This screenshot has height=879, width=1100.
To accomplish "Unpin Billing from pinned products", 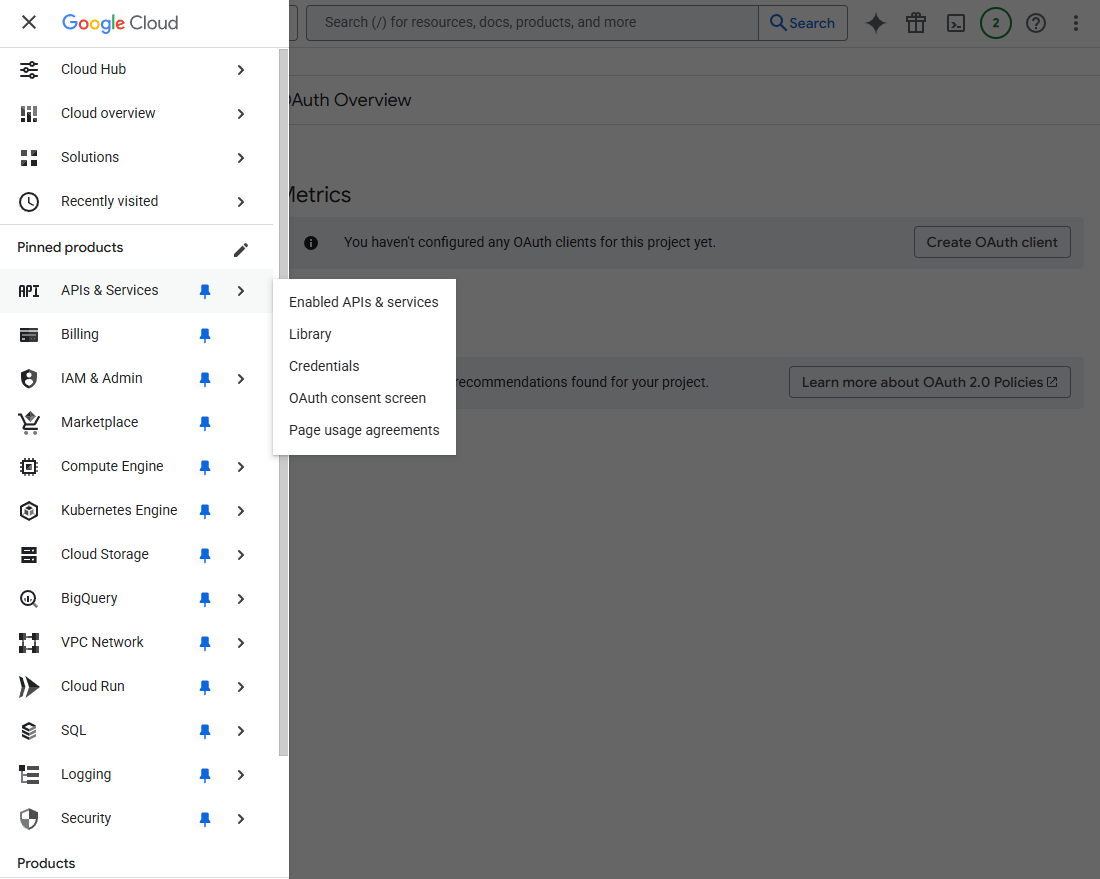I will tap(205, 335).
